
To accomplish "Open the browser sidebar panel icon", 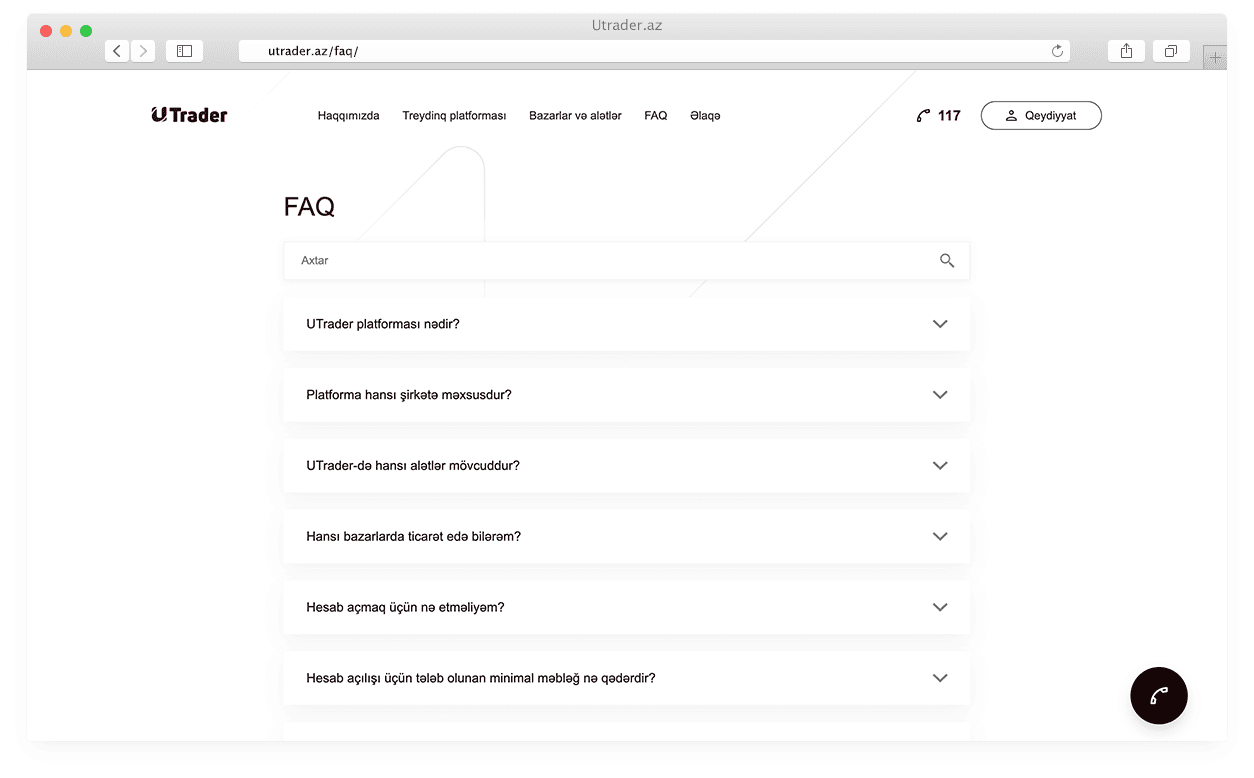I will tap(184, 50).
